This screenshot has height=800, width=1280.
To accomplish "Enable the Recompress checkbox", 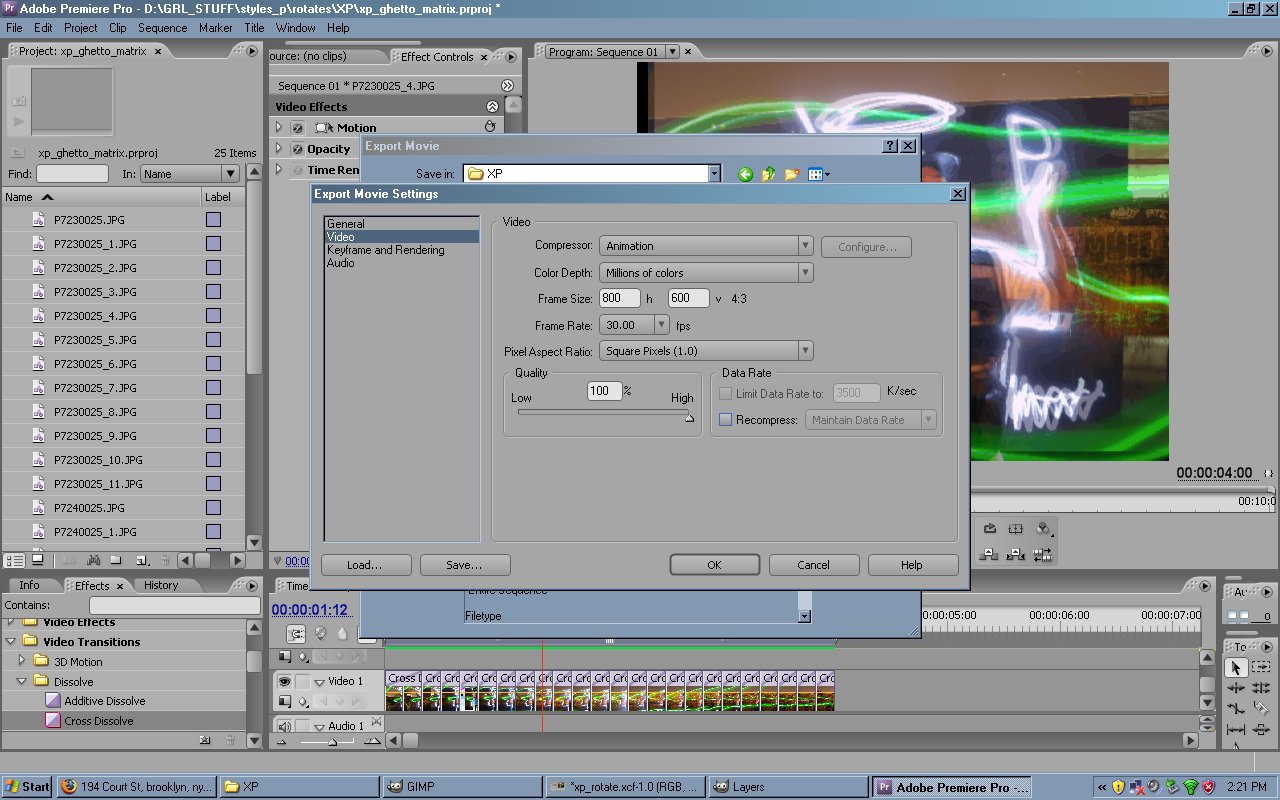I will coord(726,420).
